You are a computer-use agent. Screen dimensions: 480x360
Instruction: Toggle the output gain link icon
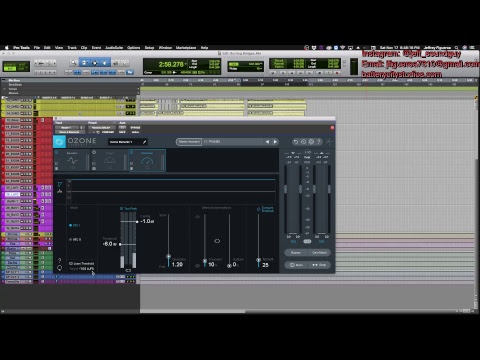[x=322, y=241]
